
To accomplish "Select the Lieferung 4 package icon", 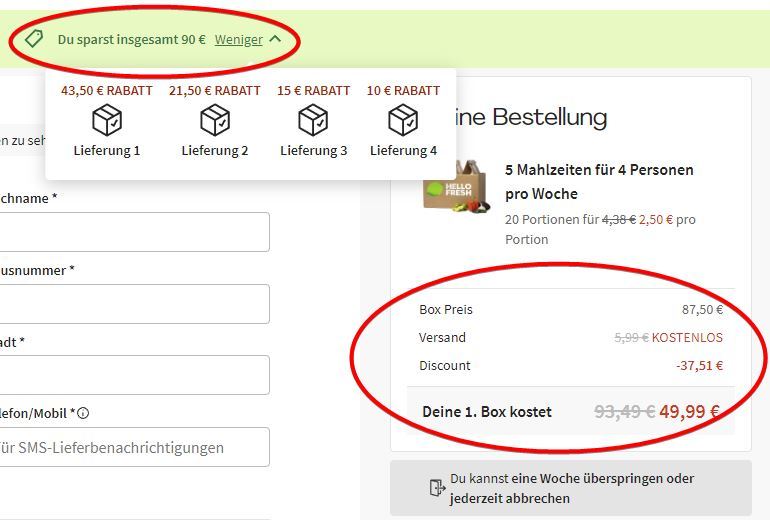I will 403,121.
